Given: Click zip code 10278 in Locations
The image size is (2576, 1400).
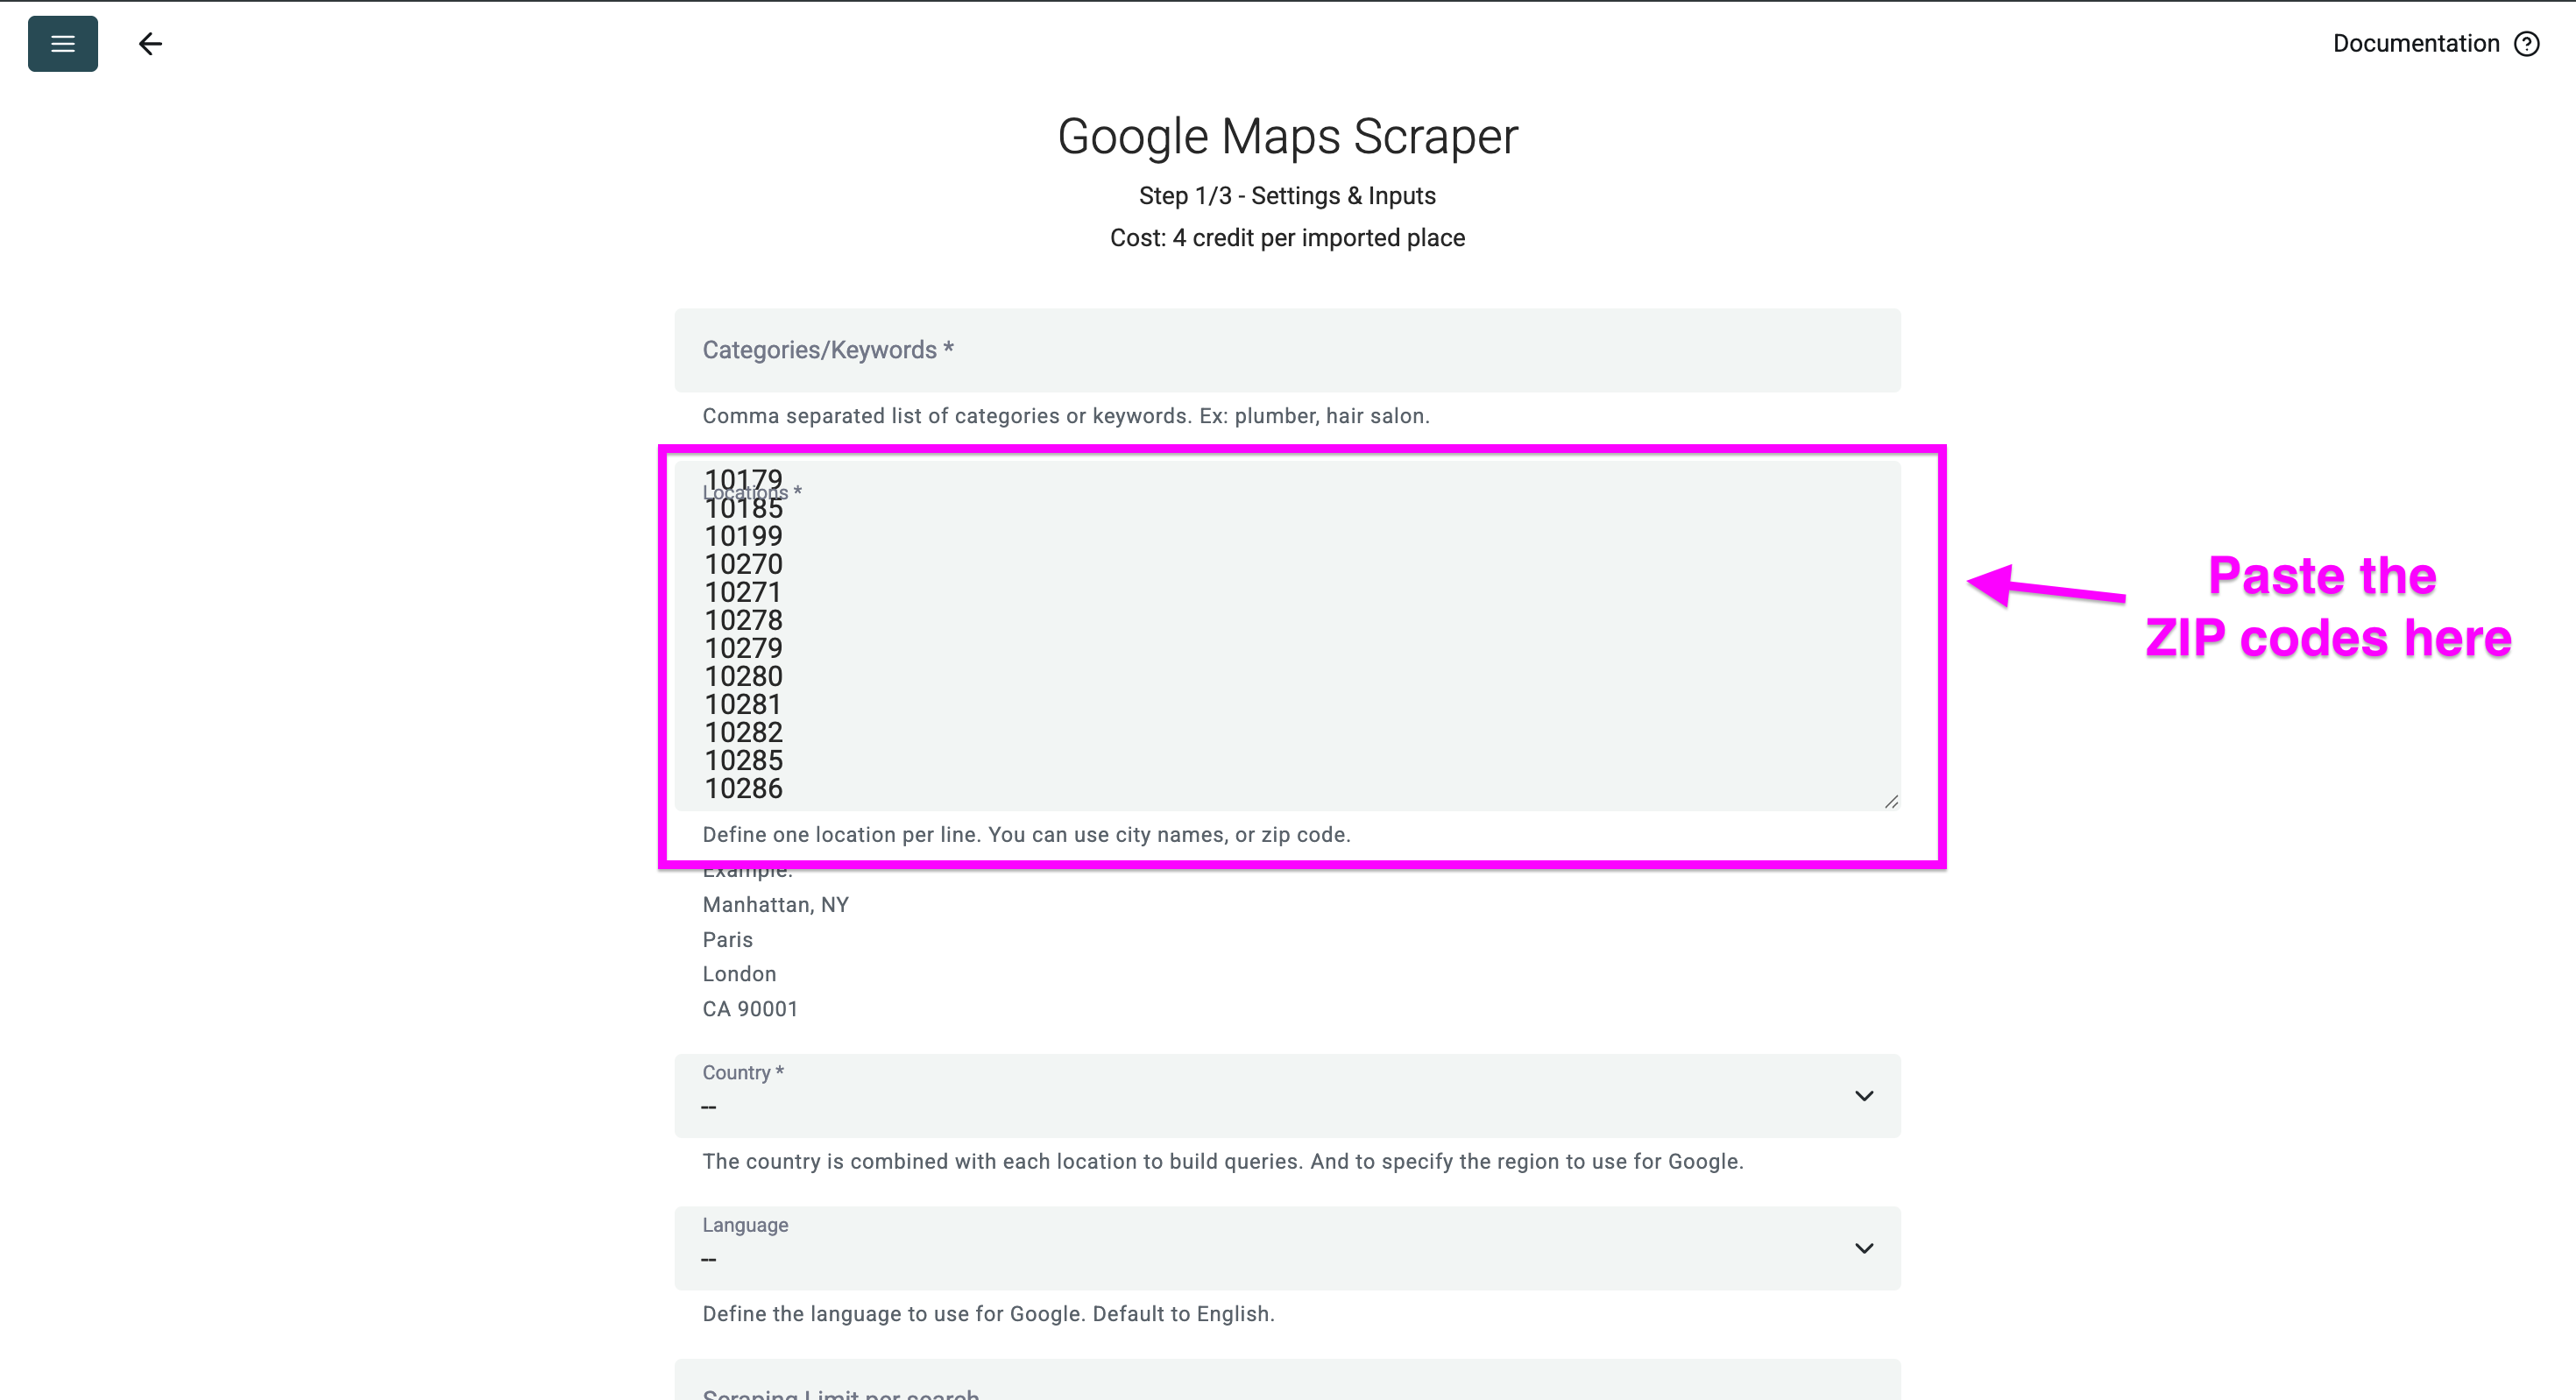Looking at the screenshot, I should tap(743, 621).
